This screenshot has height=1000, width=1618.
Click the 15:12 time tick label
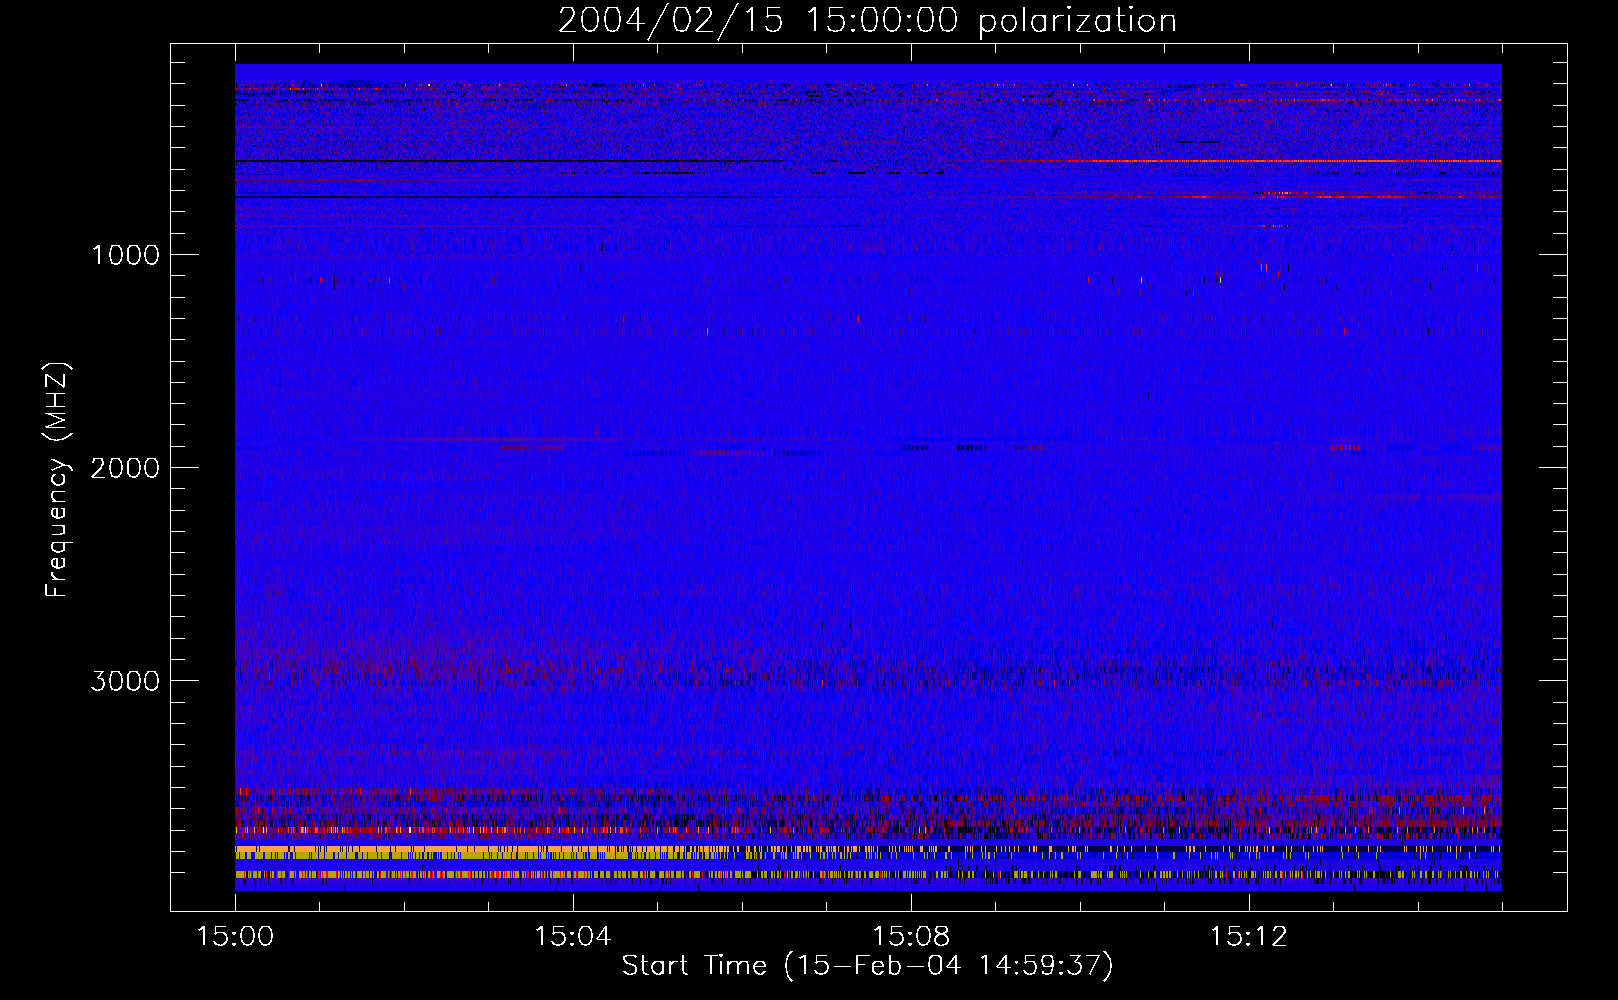click(1248, 936)
